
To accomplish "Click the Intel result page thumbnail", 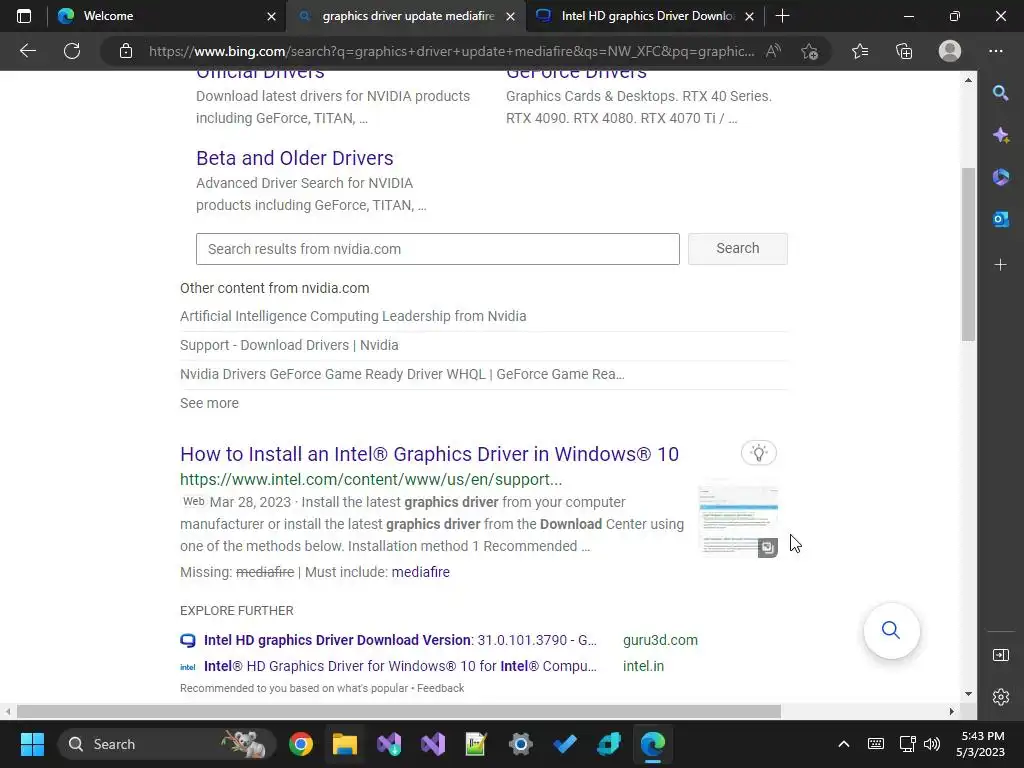I will [x=738, y=520].
